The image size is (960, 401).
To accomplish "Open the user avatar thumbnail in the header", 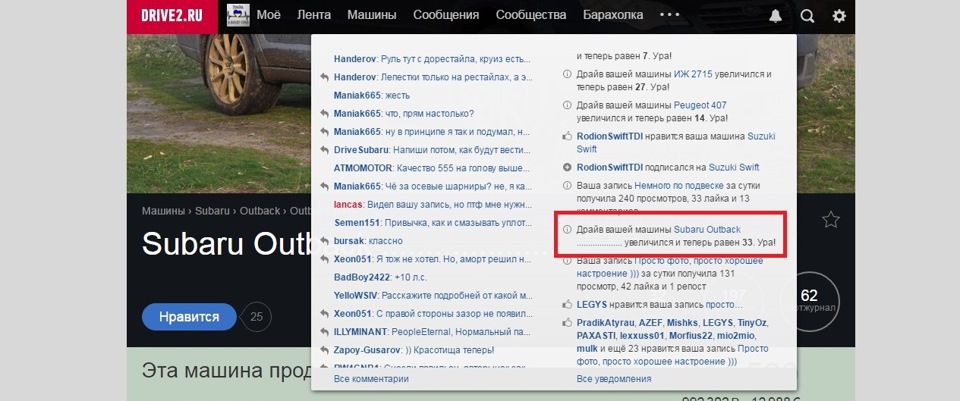I will click(x=238, y=15).
